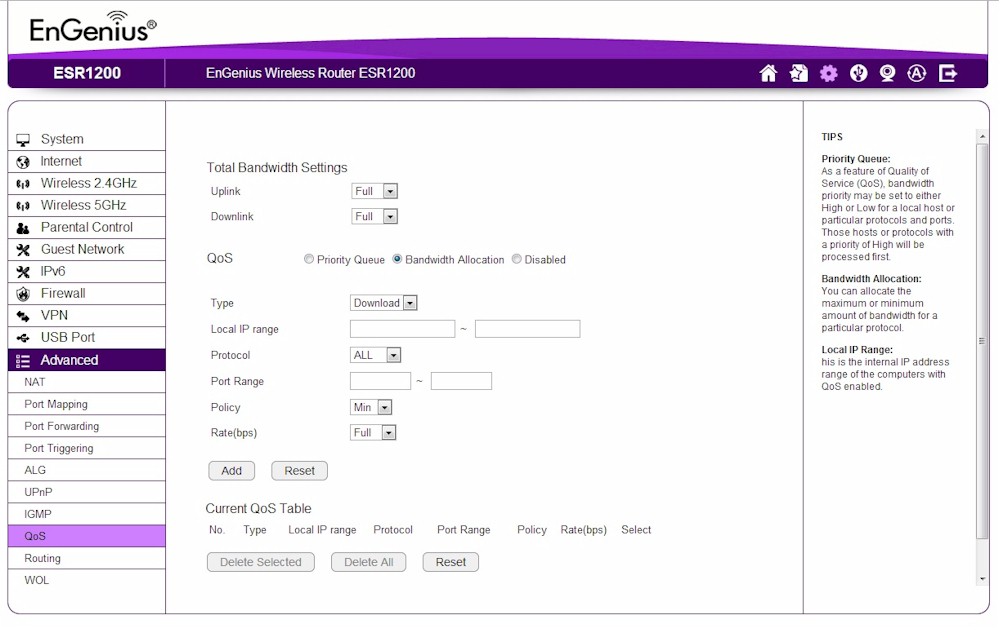This screenshot has width=1000, height=630.
Task: Collapse the Advanced sidebar section
Action: point(87,360)
